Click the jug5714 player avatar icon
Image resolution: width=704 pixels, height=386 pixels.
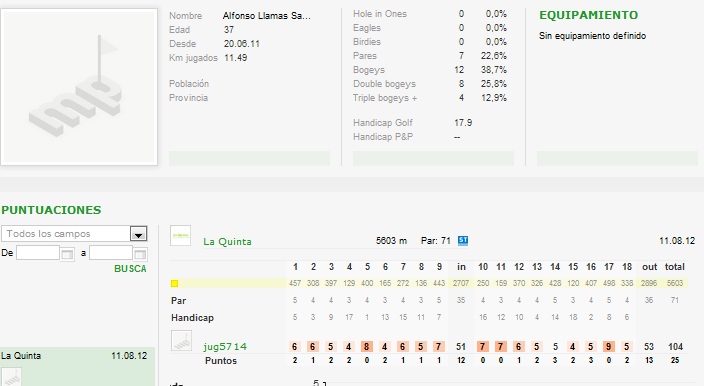181,341
